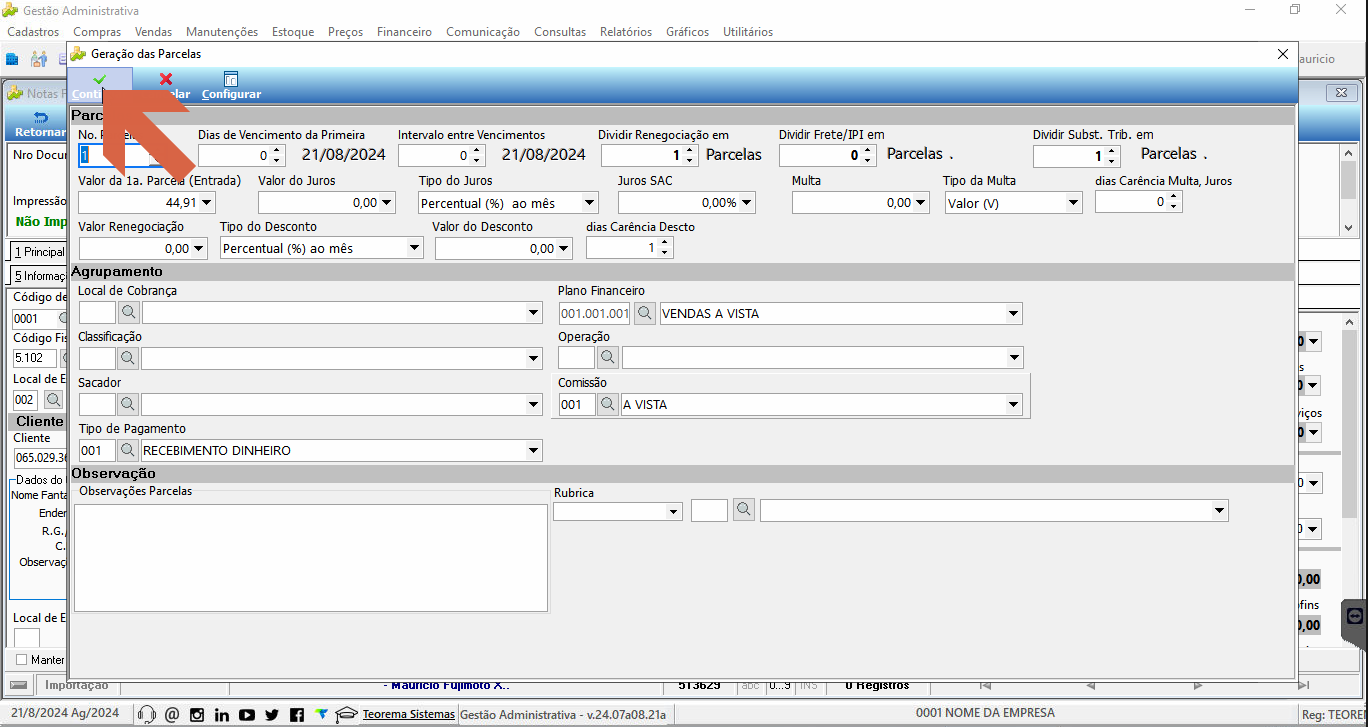Click the graduation cap icon in status bar

pyautogui.click(x=346, y=714)
